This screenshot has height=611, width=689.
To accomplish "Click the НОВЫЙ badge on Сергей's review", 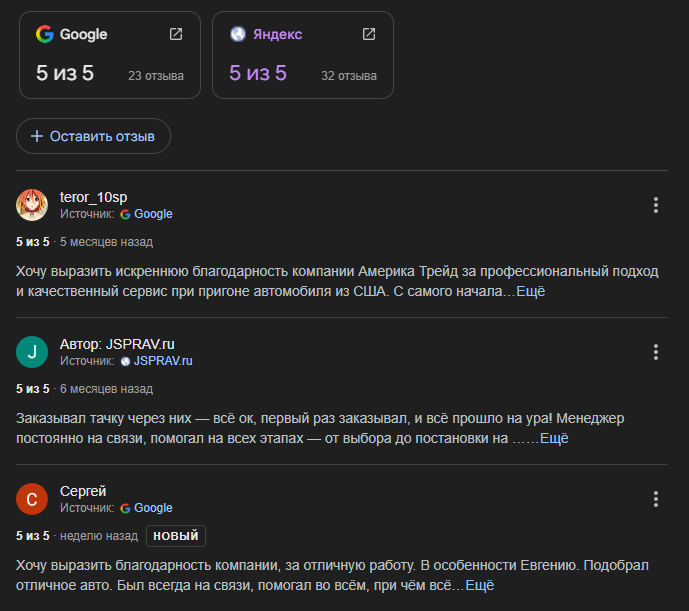I will point(176,536).
